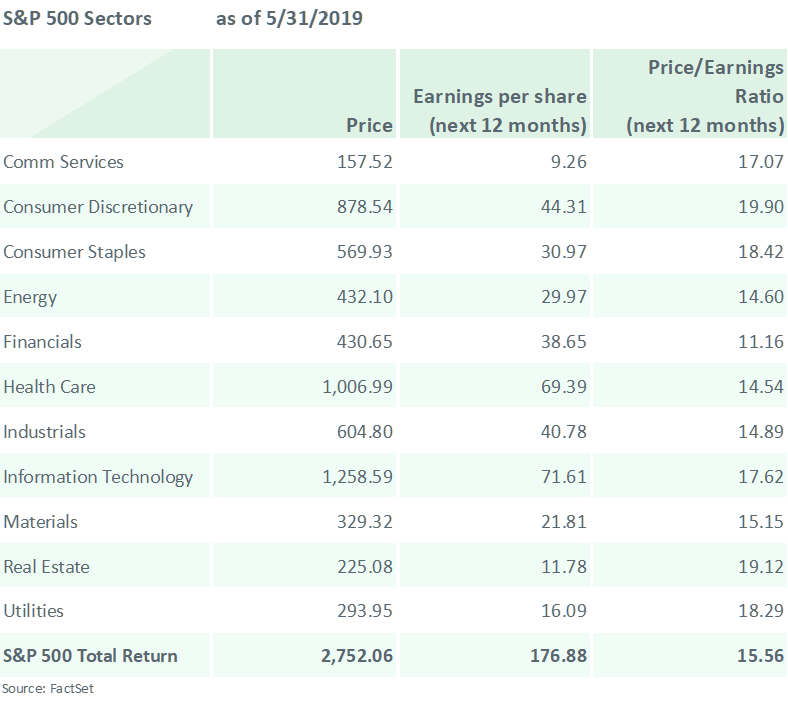Select Industrials price 604.80
Screen dimensions: 788x701
365,432
